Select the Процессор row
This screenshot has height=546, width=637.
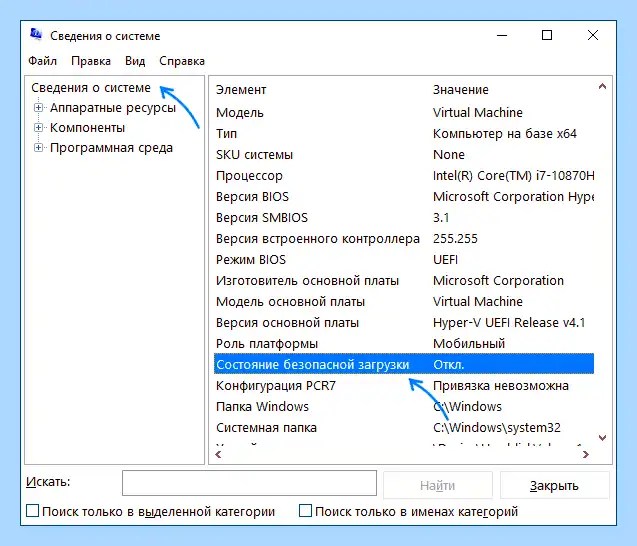(404, 176)
